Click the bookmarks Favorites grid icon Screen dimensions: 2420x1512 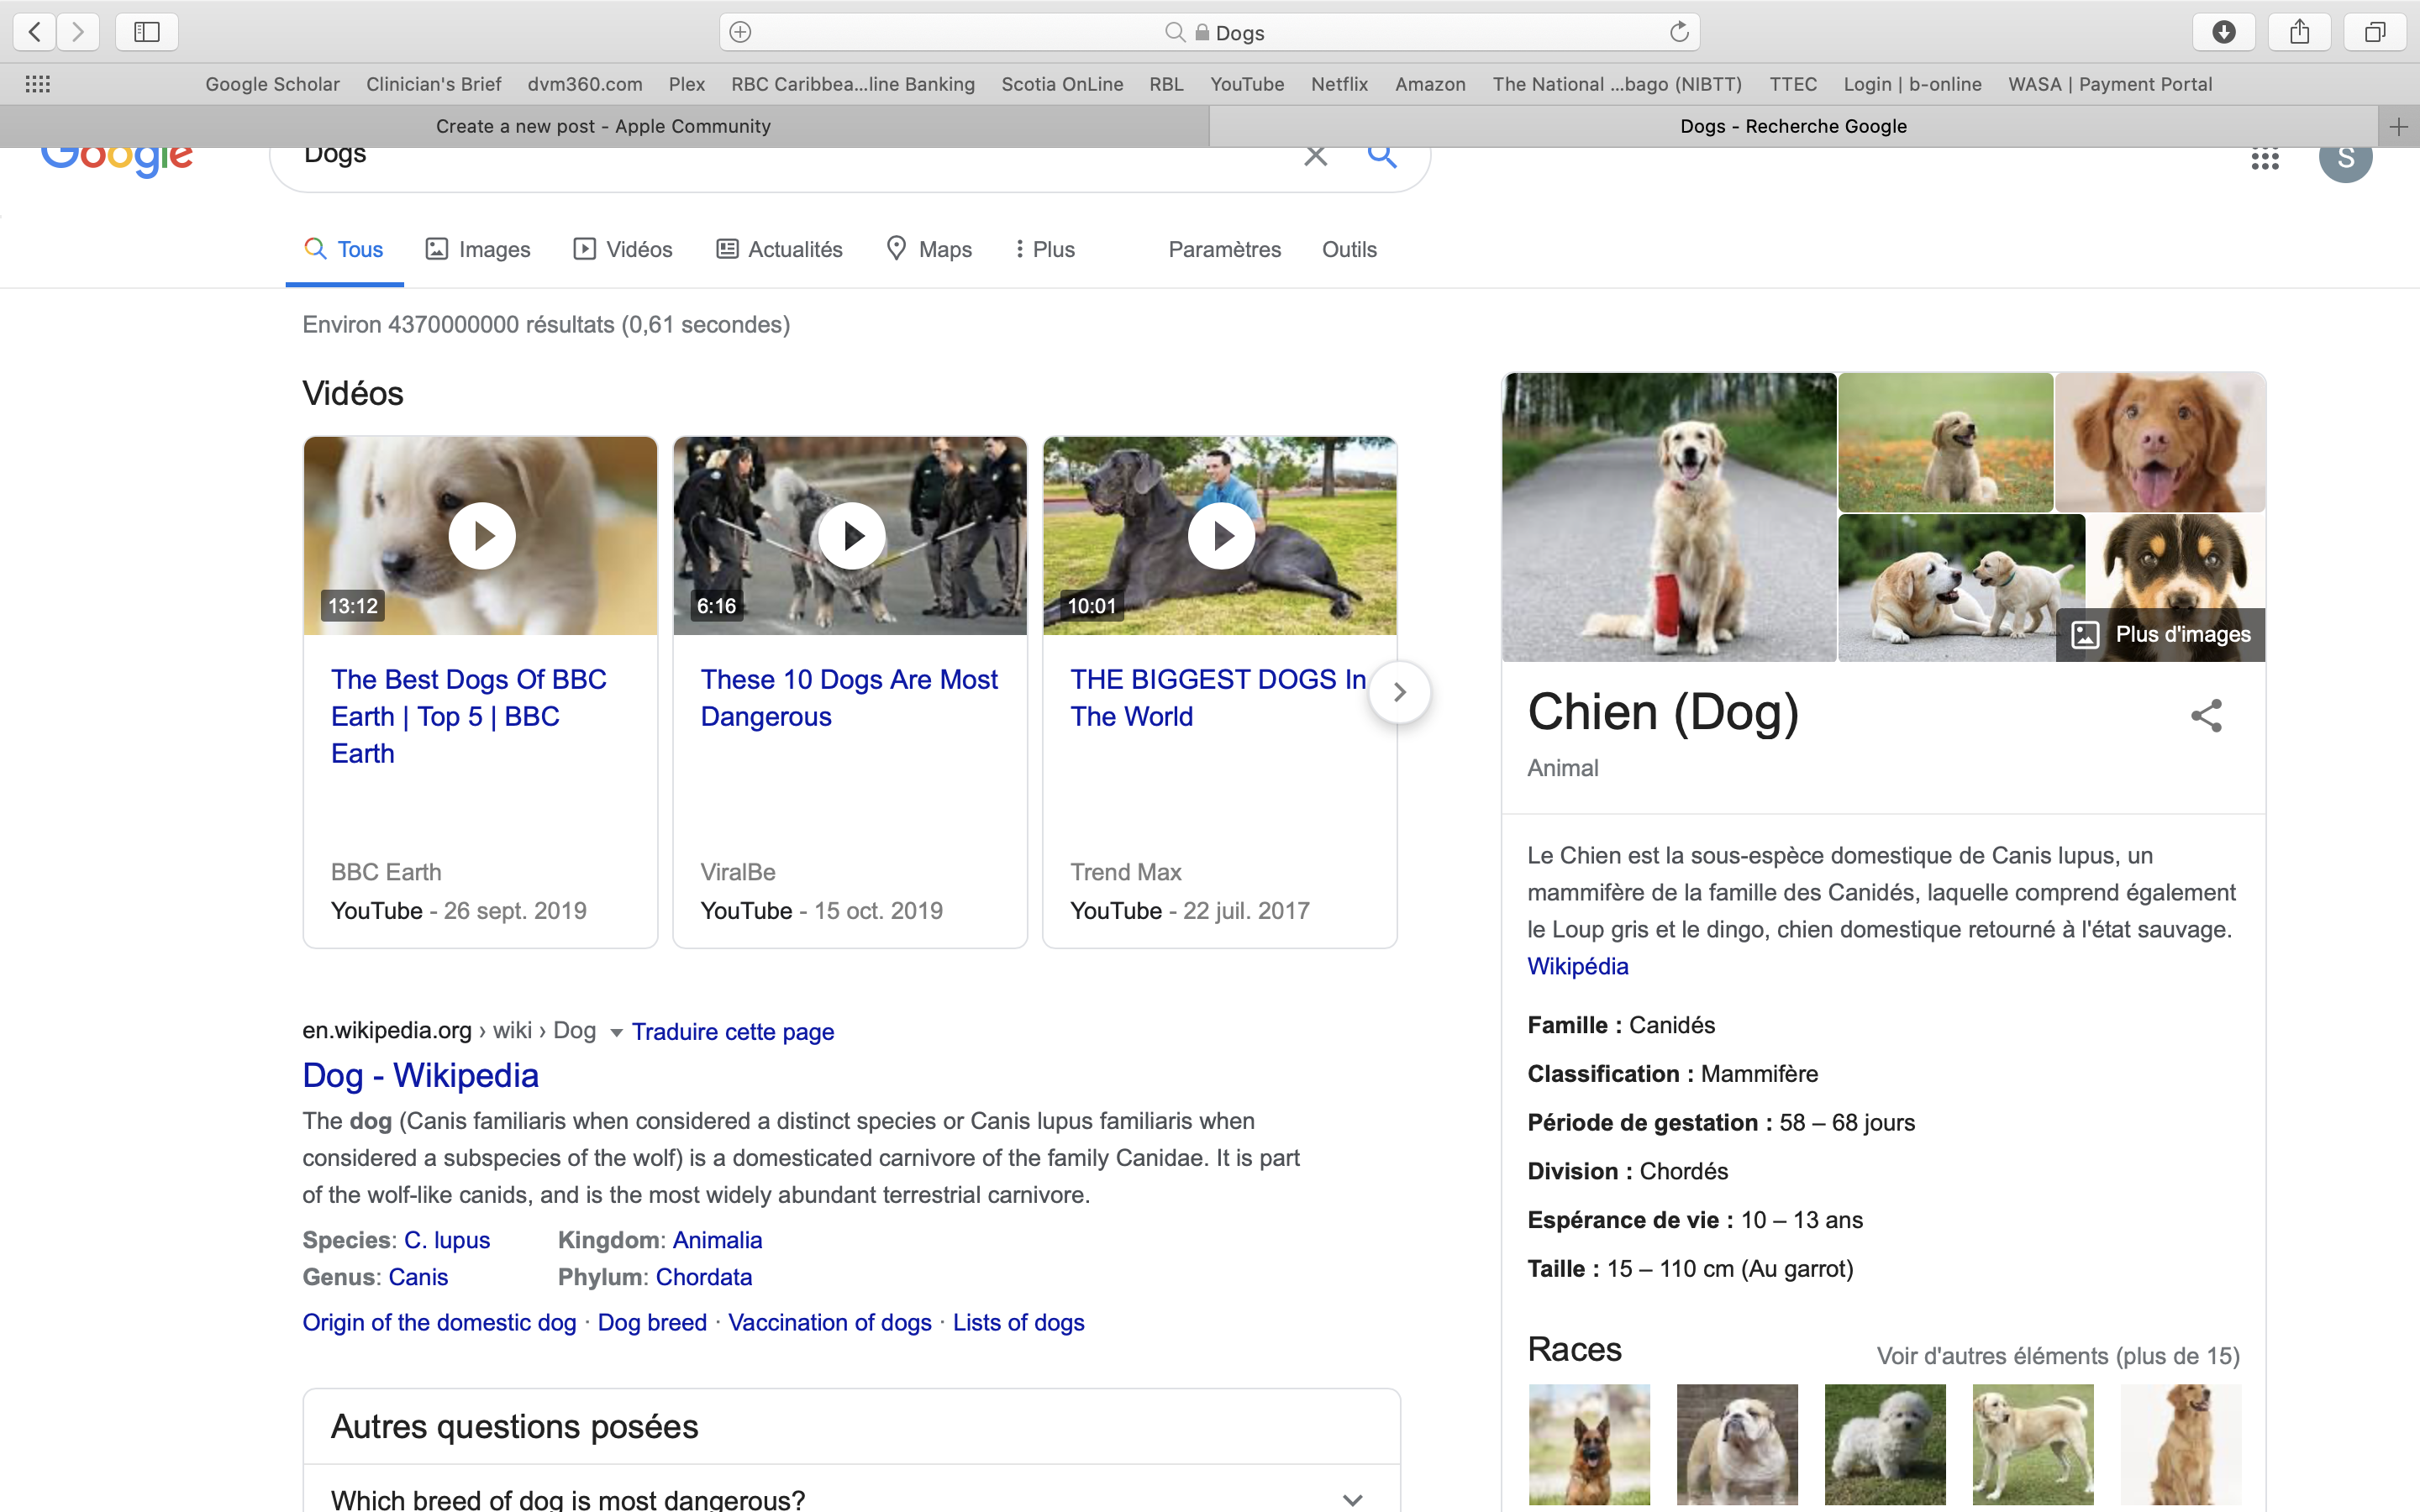point(38,84)
